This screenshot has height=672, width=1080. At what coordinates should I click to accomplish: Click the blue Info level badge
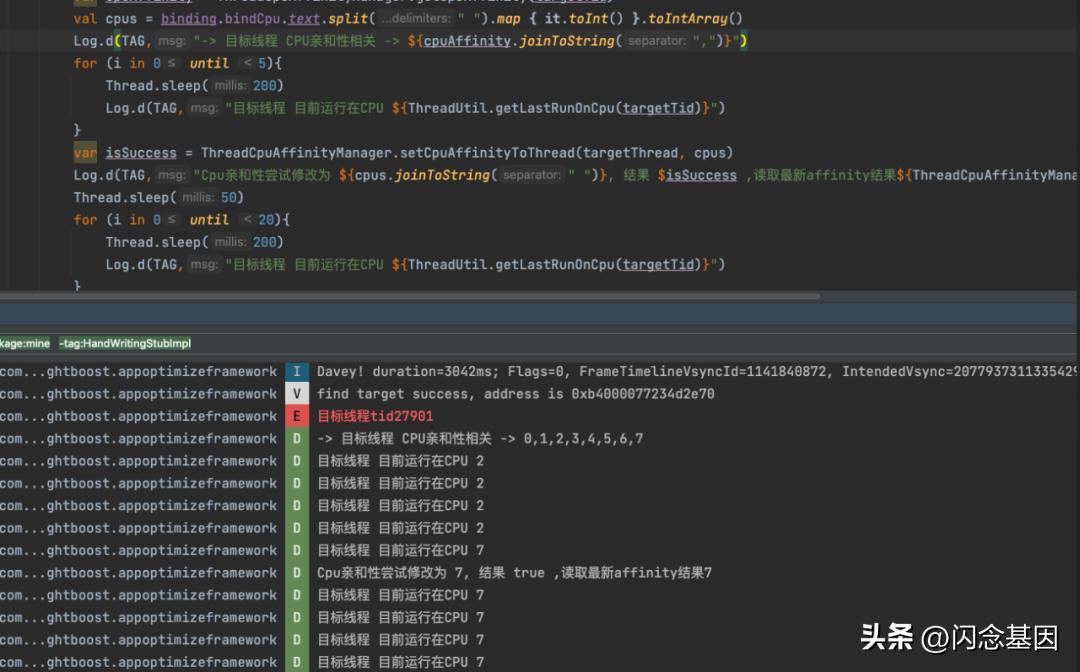pos(297,372)
